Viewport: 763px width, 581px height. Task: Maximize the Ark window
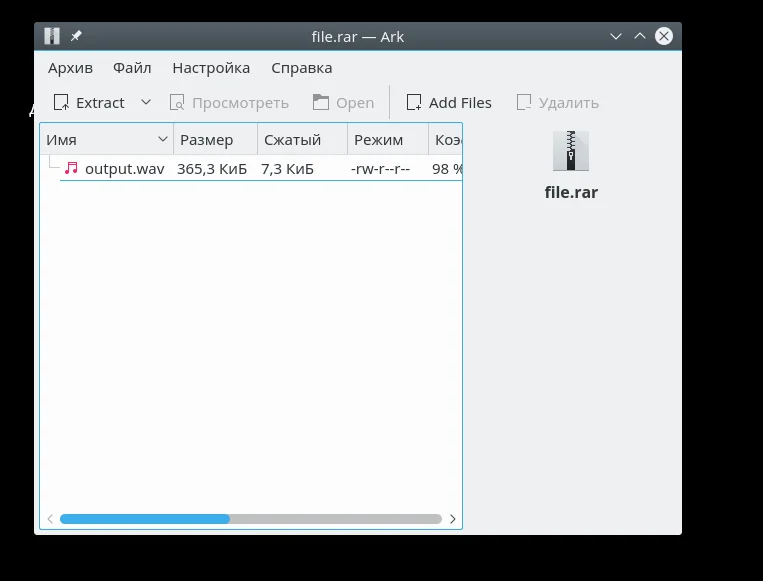tap(640, 36)
